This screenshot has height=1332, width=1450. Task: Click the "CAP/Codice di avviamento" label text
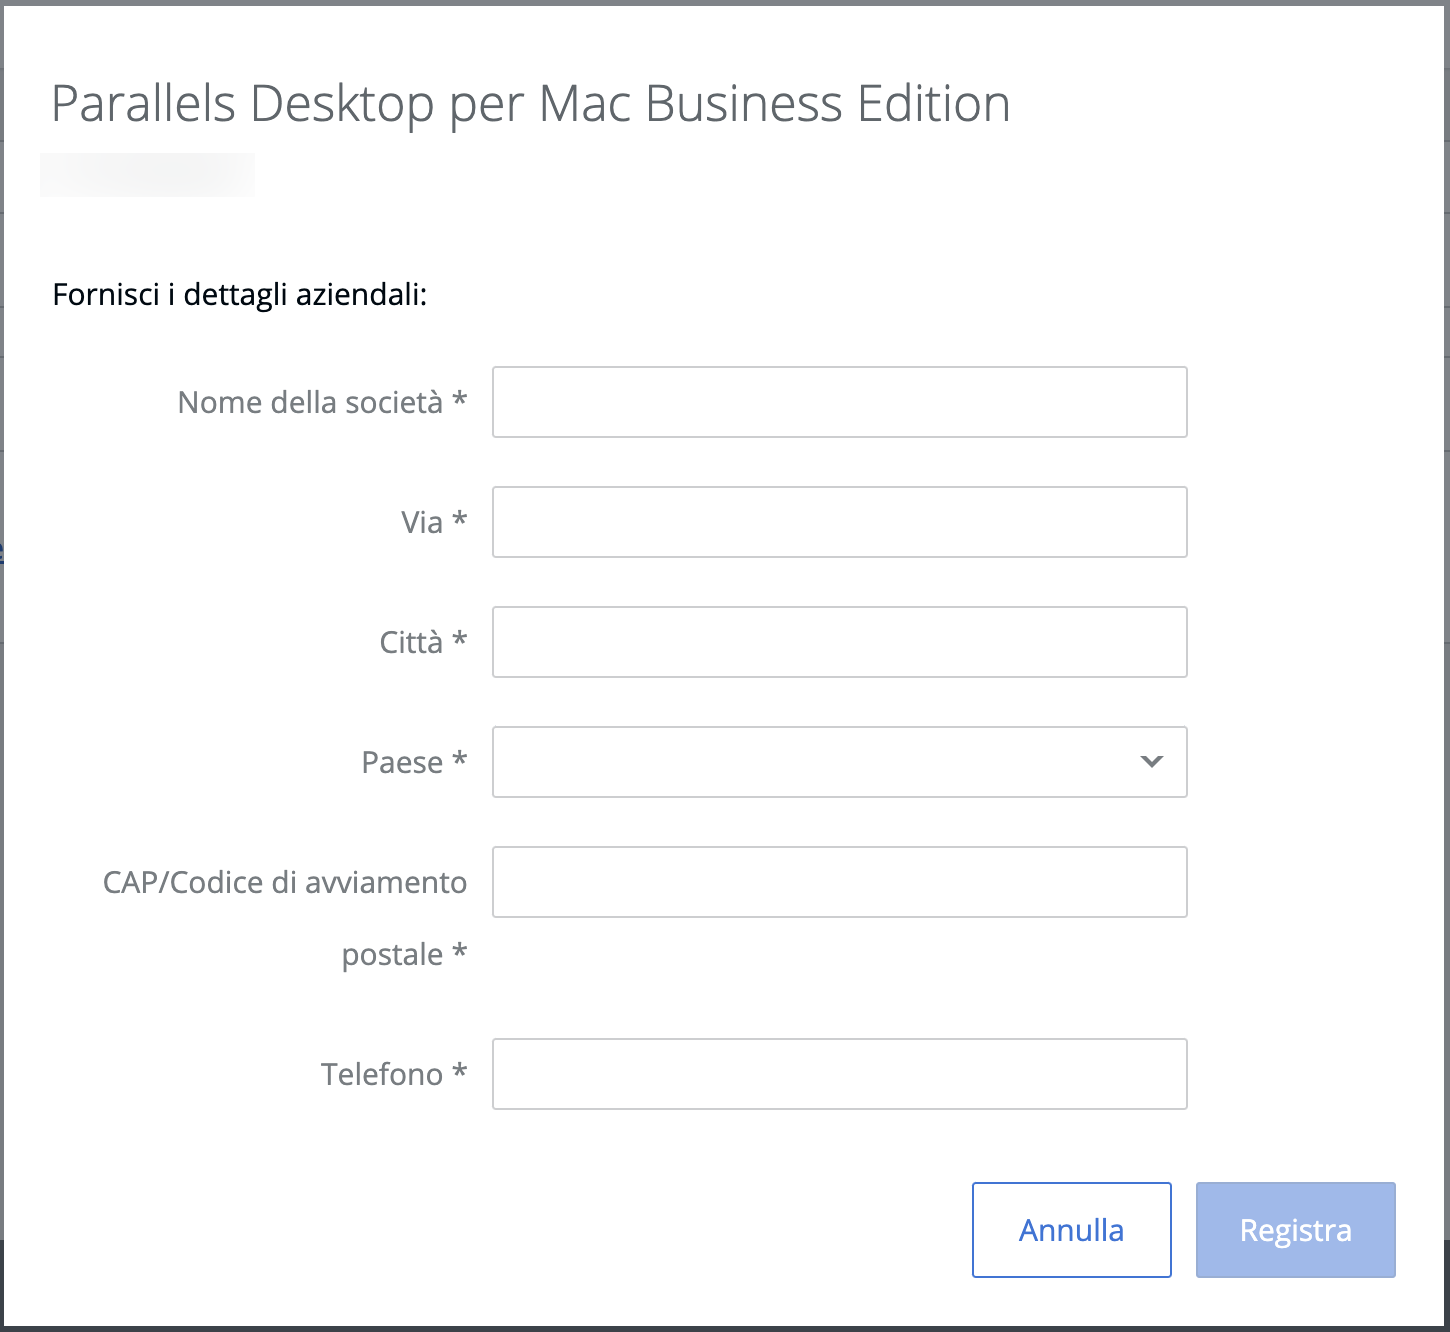pyautogui.click(x=285, y=882)
